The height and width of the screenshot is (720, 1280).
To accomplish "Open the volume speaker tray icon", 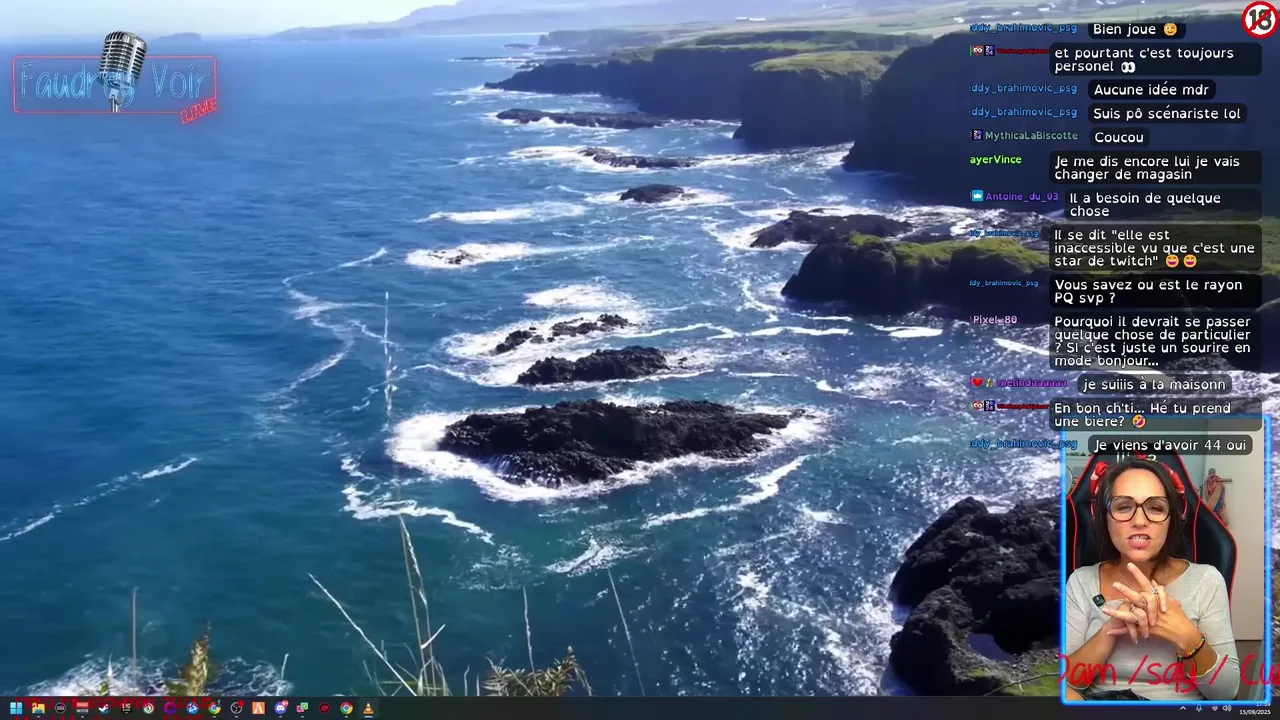I will [1227, 708].
